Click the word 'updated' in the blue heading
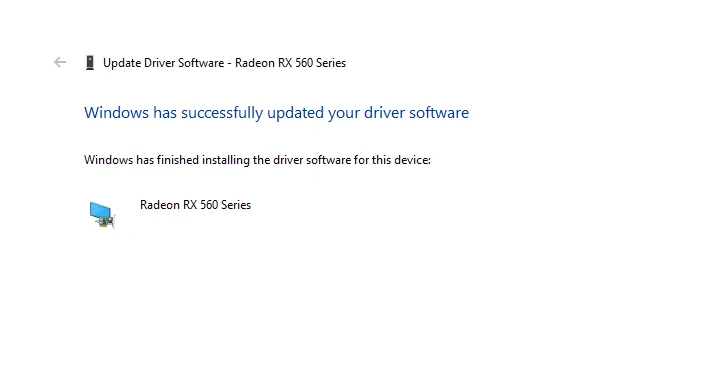Viewport: 716px width, 389px height. (x=295, y=113)
